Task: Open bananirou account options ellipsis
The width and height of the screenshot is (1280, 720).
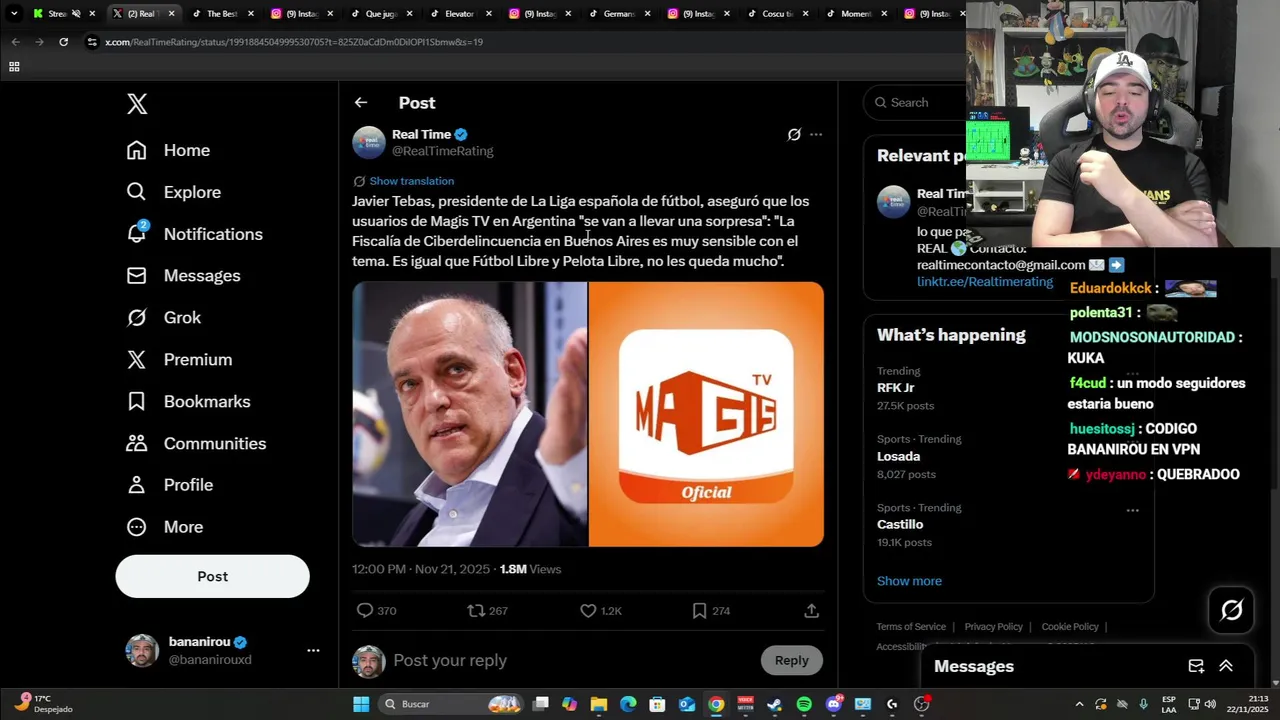Action: (x=313, y=651)
